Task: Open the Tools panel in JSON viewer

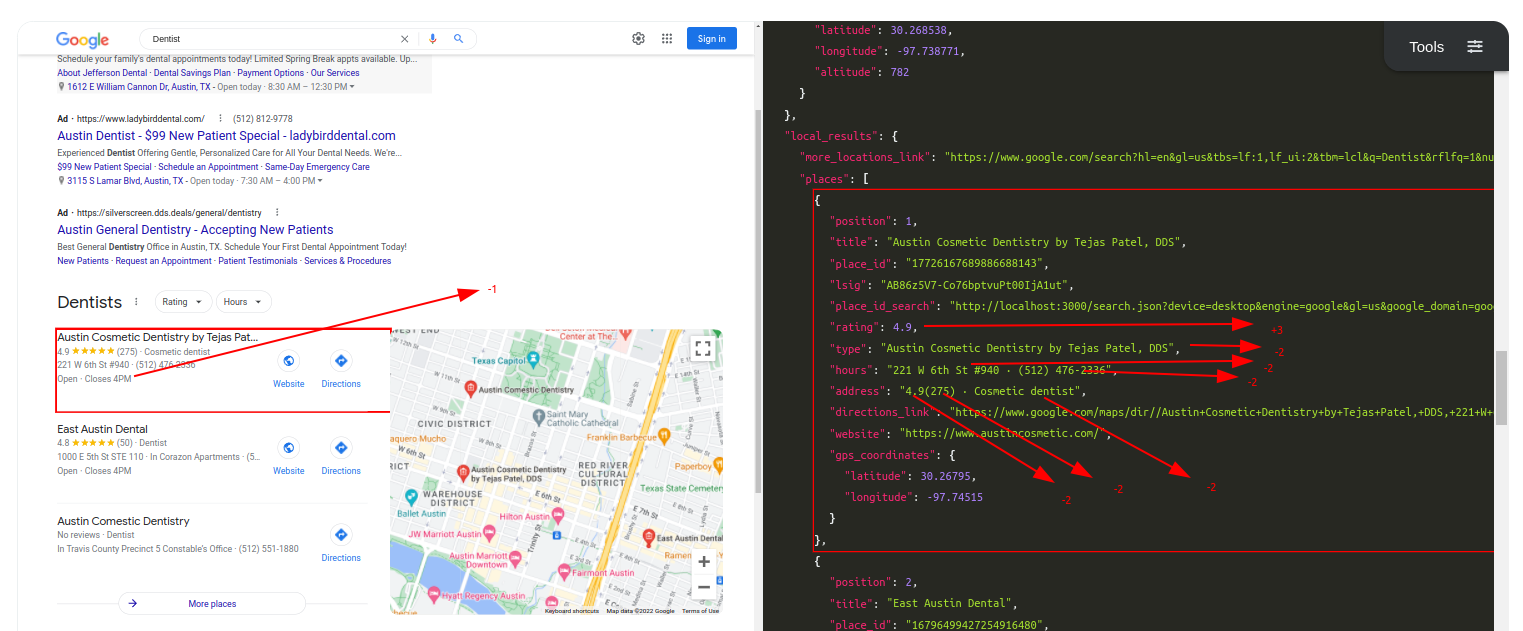Action: [1446, 47]
